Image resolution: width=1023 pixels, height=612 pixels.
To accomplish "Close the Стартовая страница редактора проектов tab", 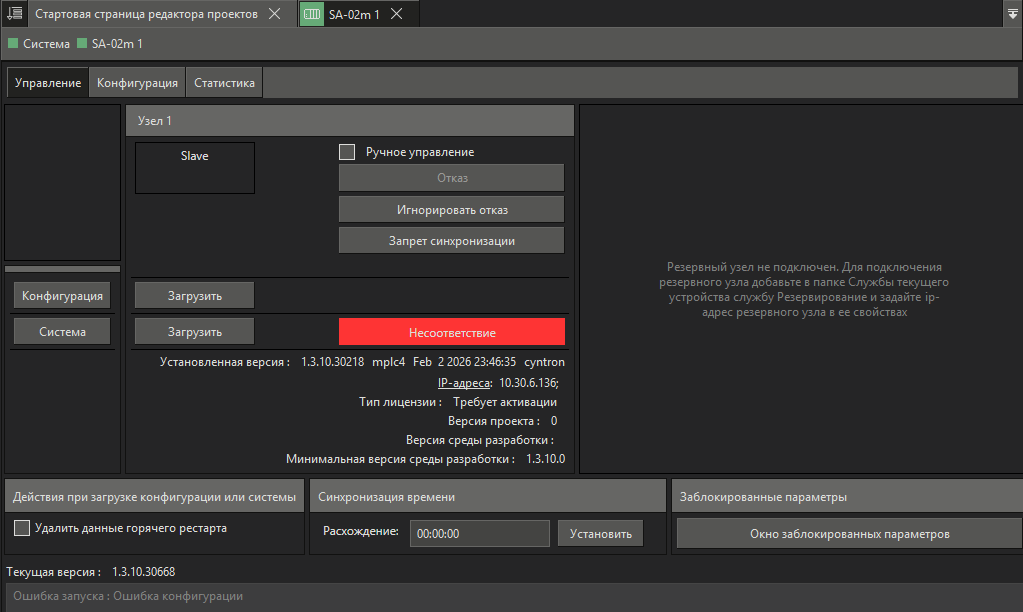I will coord(275,14).
